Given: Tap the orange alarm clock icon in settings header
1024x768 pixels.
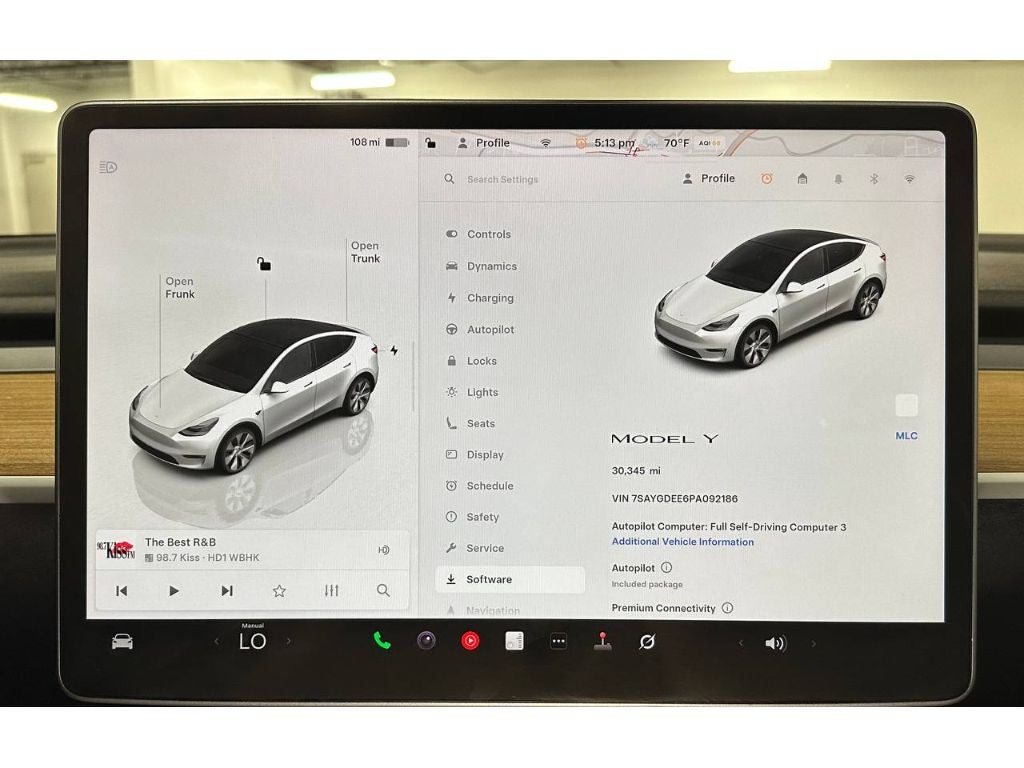Looking at the screenshot, I should pyautogui.click(x=767, y=178).
